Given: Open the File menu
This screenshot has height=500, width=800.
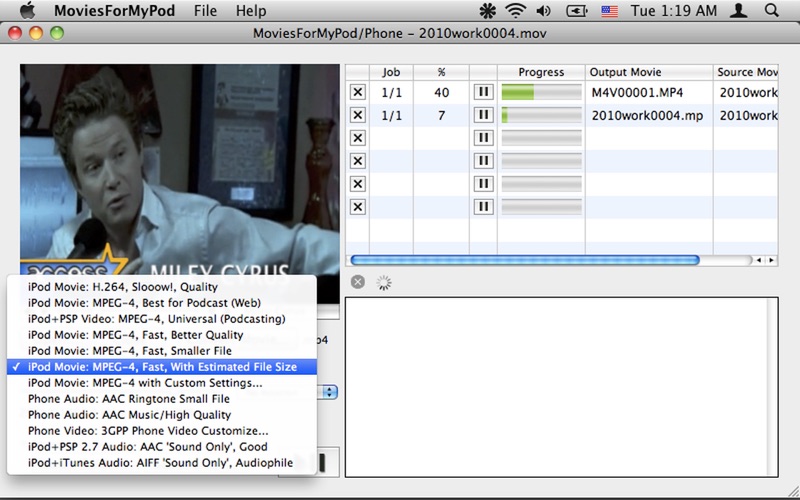Looking at the screenshot, I should click(205, 11).
